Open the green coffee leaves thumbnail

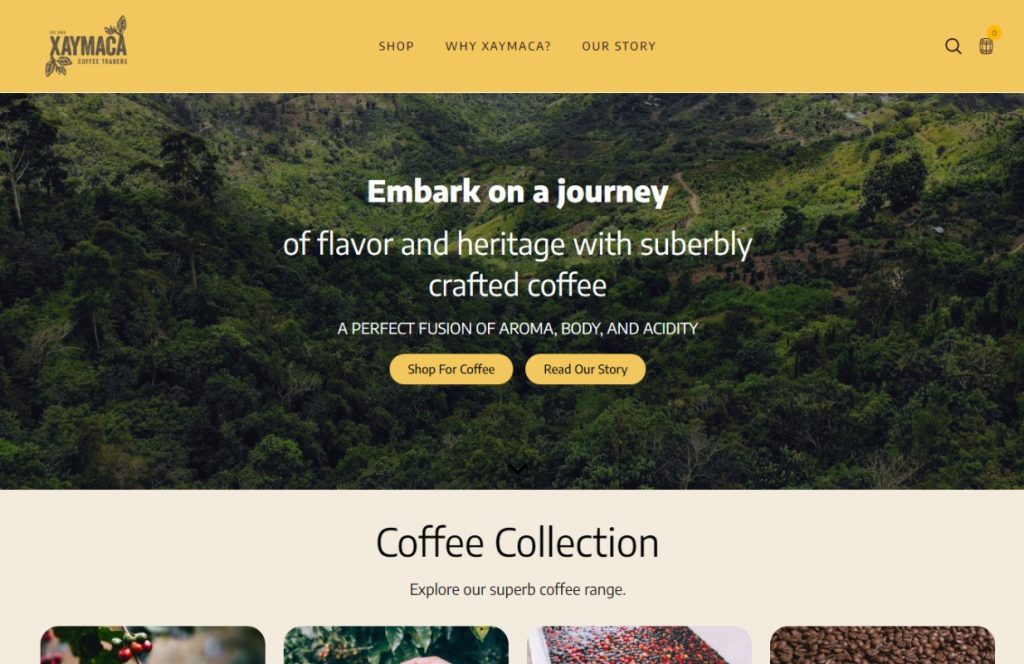point(396,645)
